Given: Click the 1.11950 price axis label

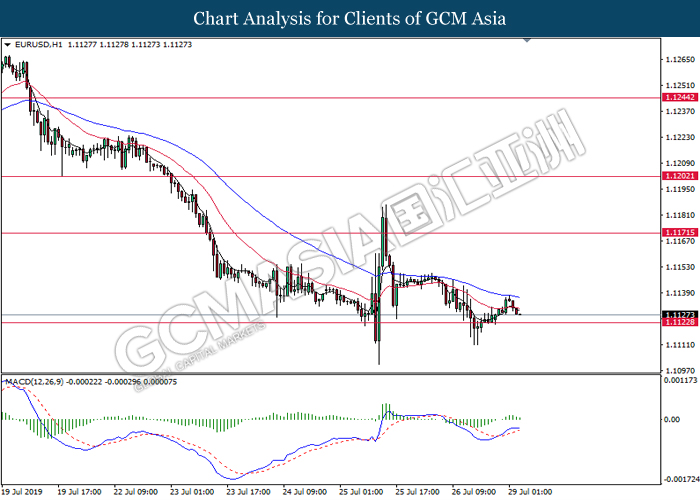Looking at the screenshot, I should (x=680, y=189).
